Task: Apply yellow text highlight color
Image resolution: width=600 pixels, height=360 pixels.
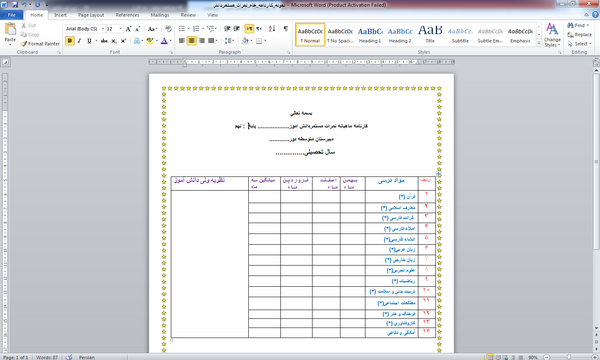Action: point(150,41)
